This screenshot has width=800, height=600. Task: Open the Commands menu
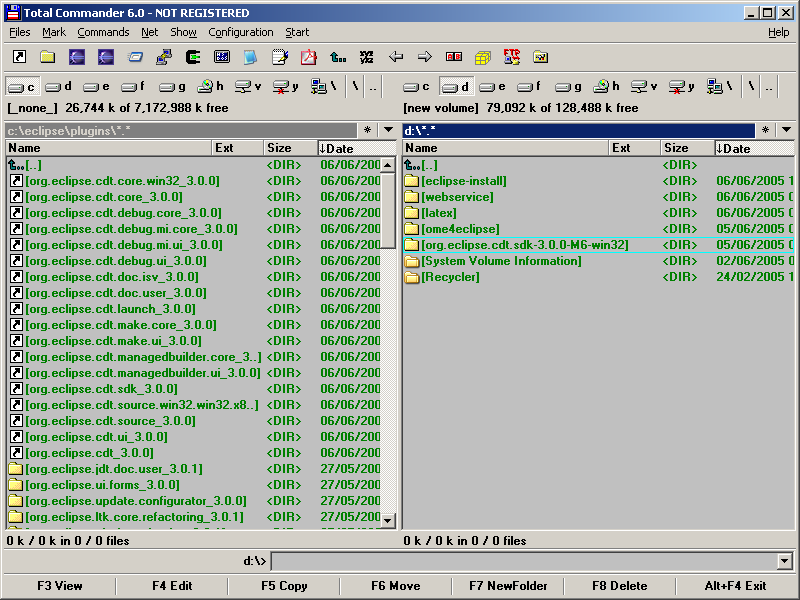click(x=104, y=32)
